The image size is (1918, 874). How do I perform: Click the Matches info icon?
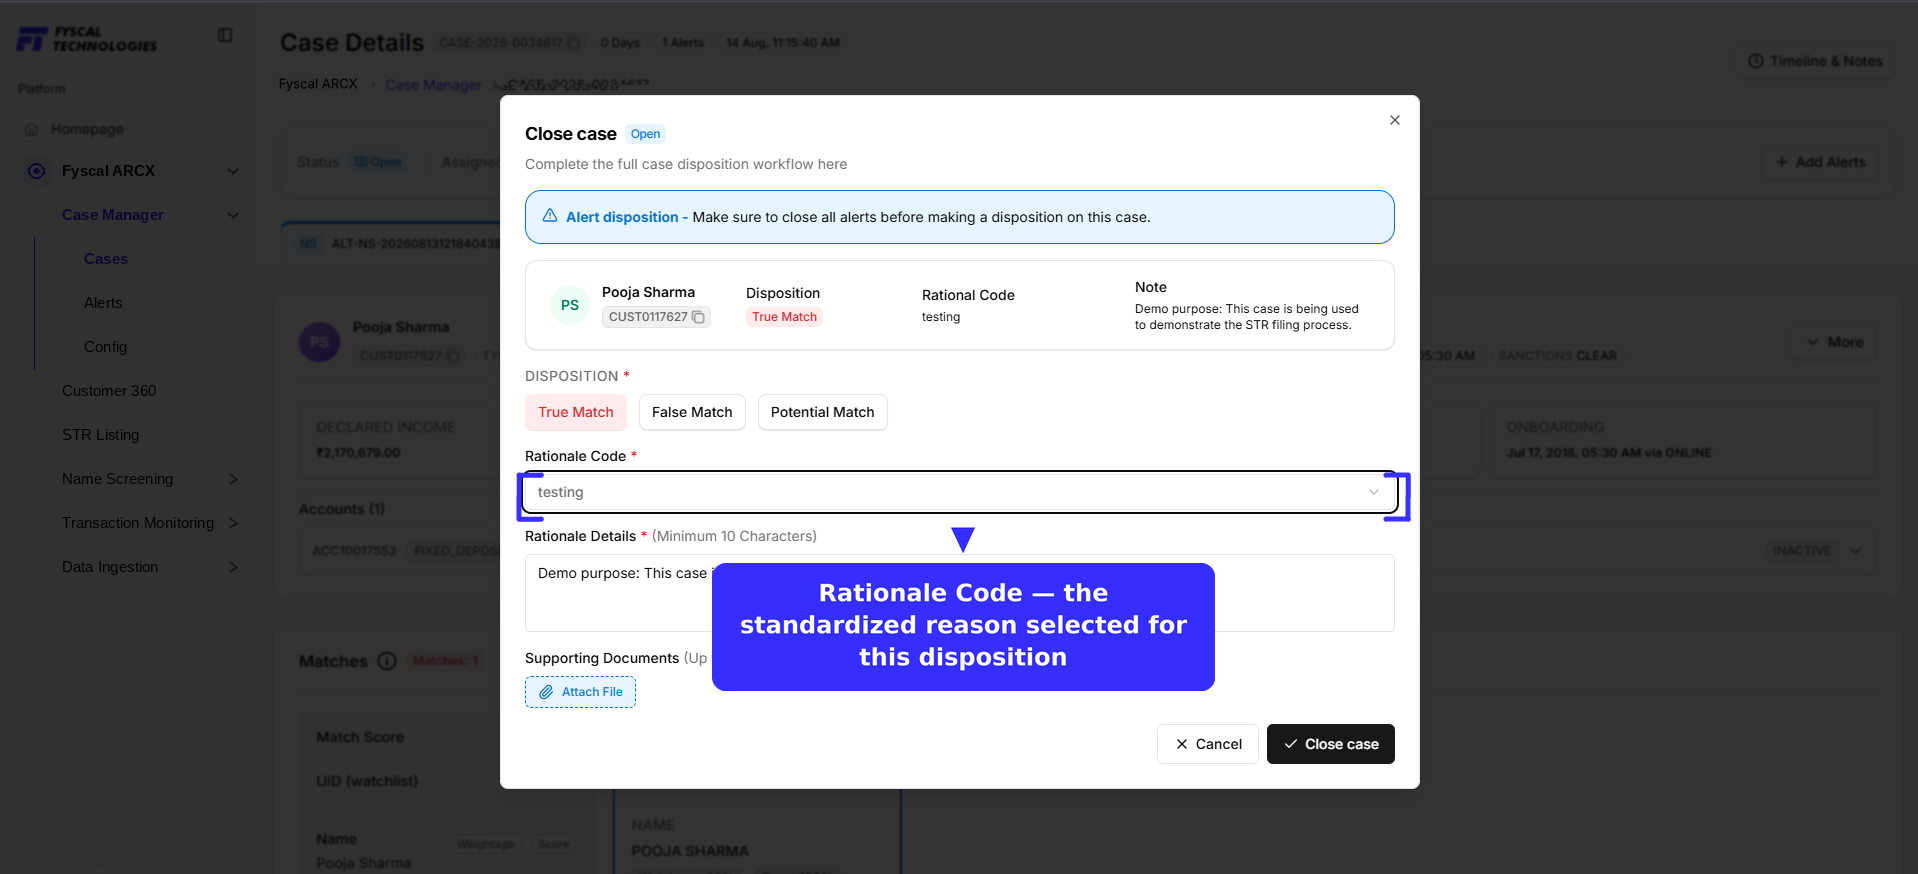tap(387, 661)
